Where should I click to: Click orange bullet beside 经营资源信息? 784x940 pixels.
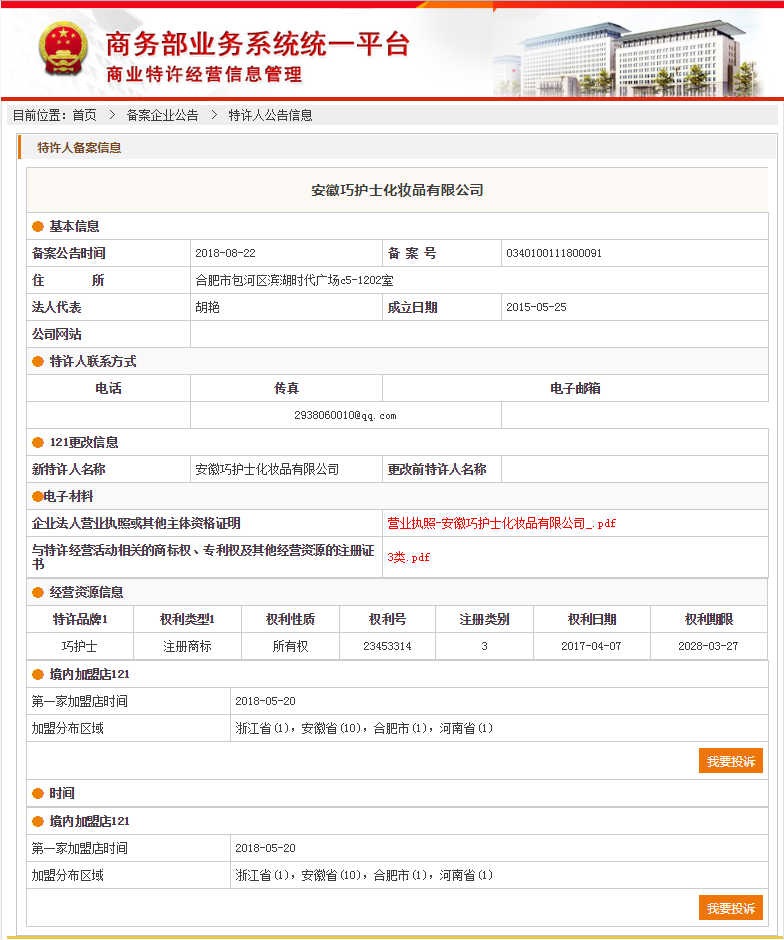38,593
